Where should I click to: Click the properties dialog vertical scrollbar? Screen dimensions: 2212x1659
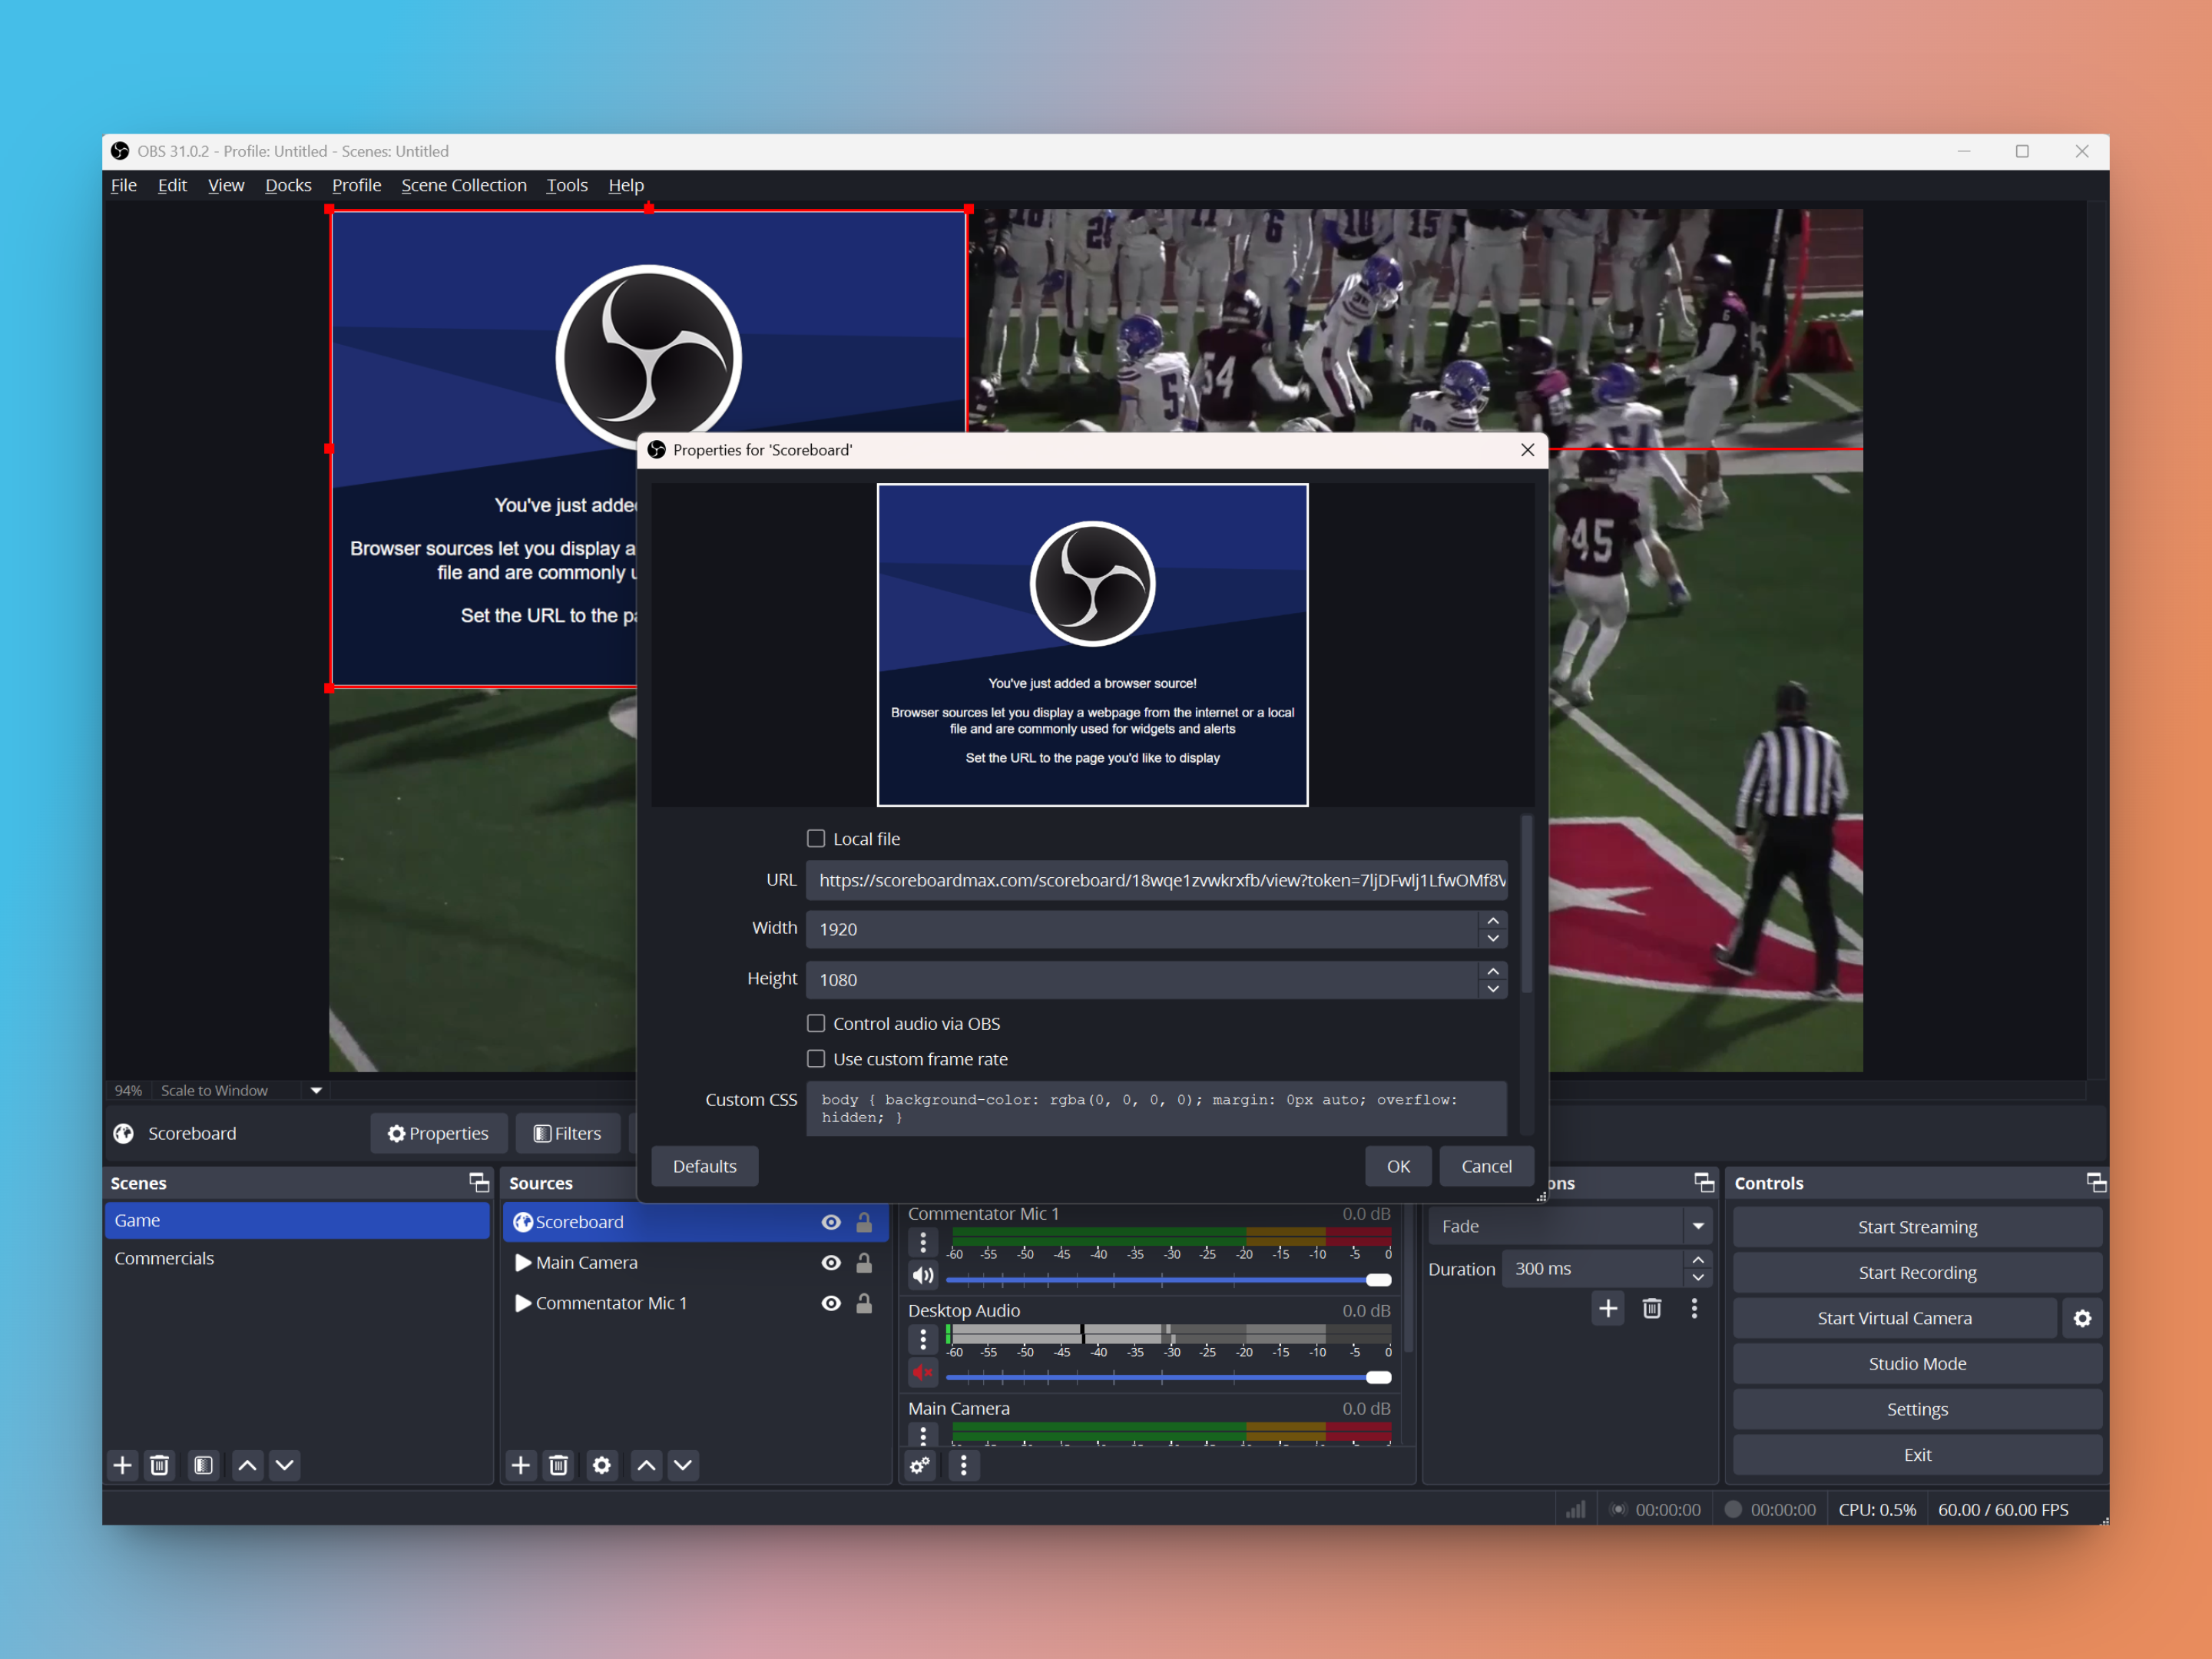pos(1526,905)
